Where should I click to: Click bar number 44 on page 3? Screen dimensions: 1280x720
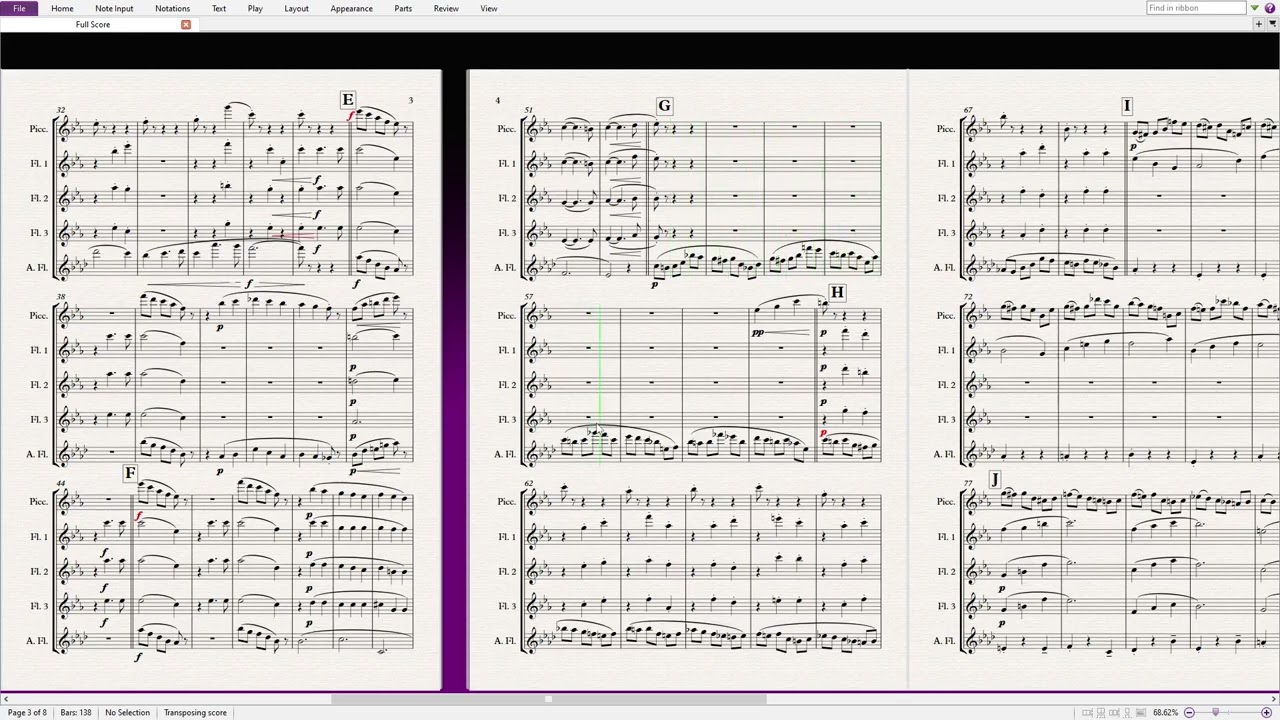click(x=61, y=483)
